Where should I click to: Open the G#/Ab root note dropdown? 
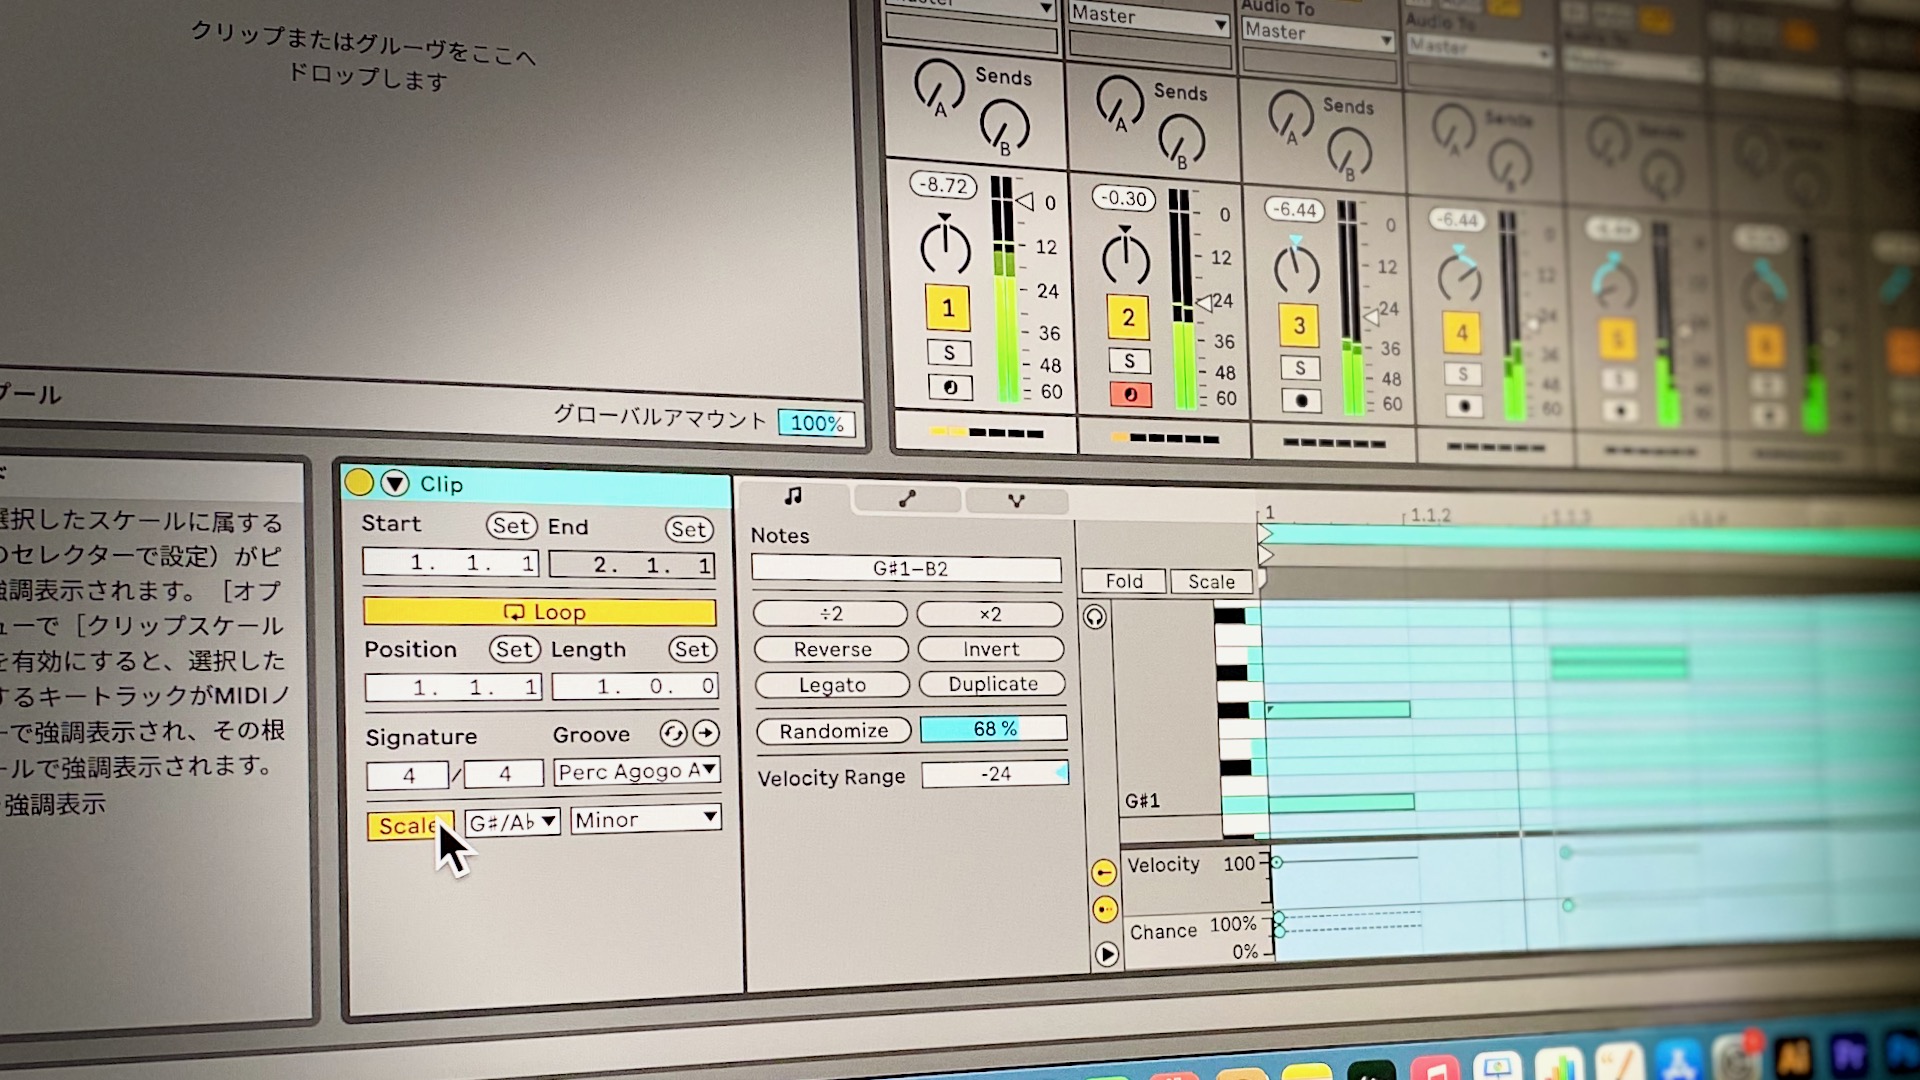pos(512,822)
